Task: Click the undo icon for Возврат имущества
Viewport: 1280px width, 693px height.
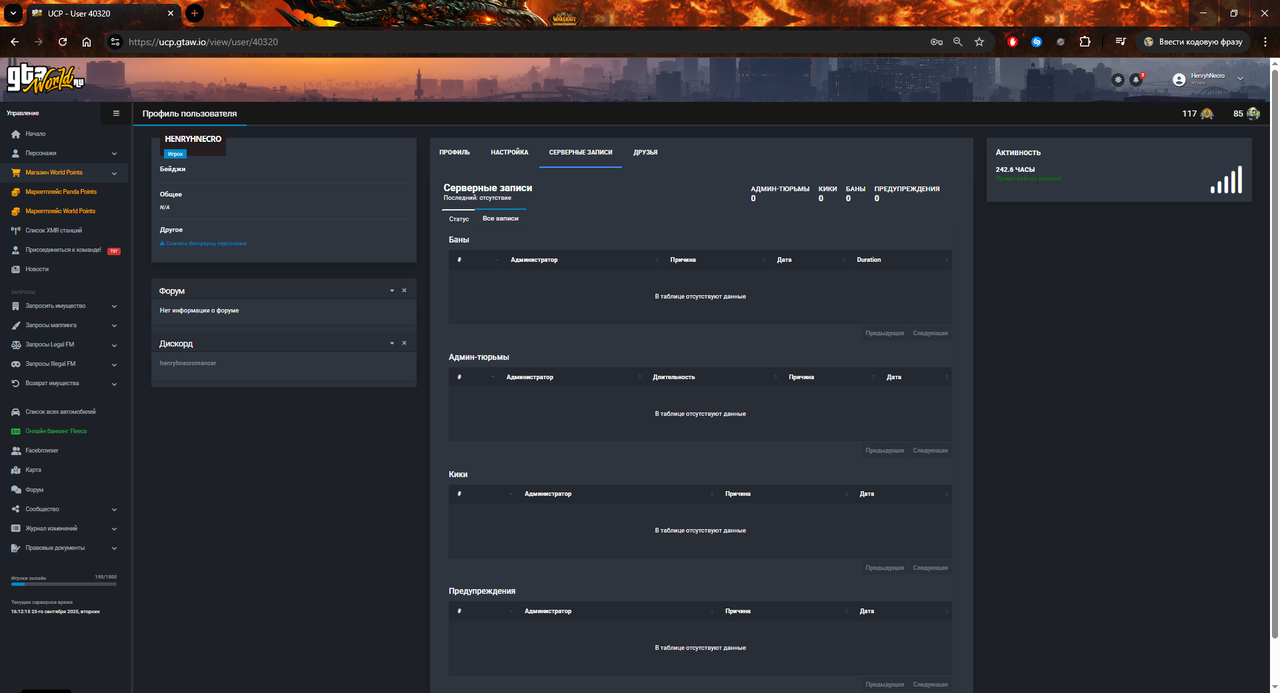Action: click(x=15, y=383)
